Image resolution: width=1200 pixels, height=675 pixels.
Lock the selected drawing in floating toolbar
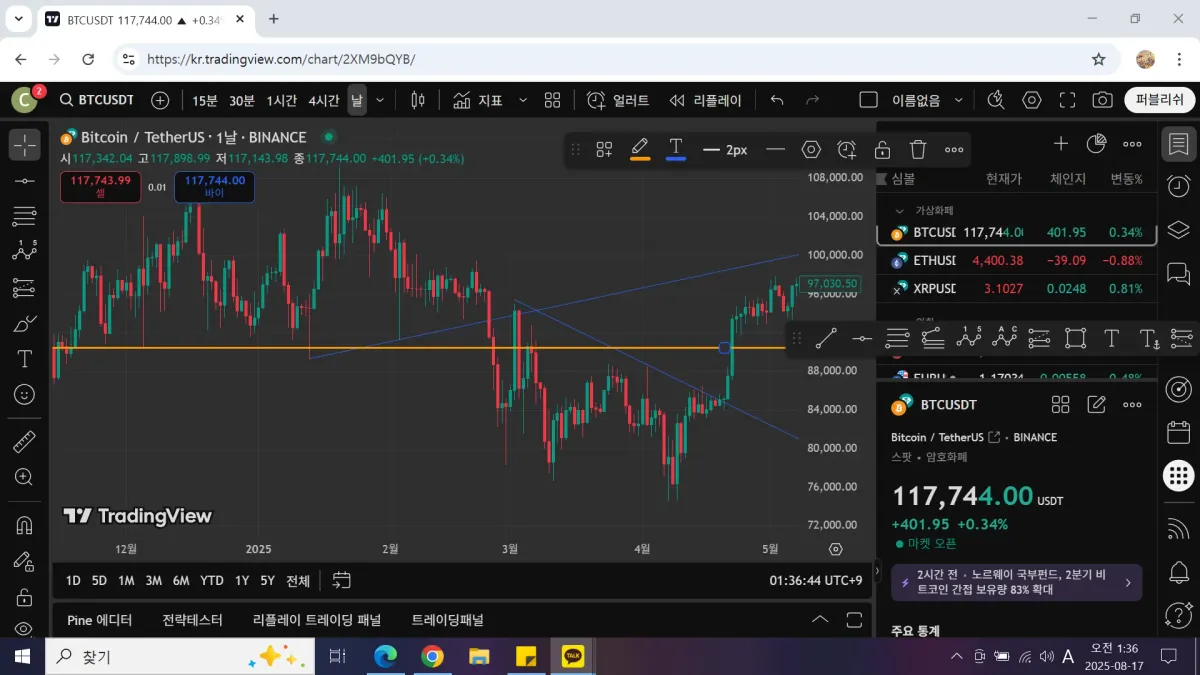(882, 150)
